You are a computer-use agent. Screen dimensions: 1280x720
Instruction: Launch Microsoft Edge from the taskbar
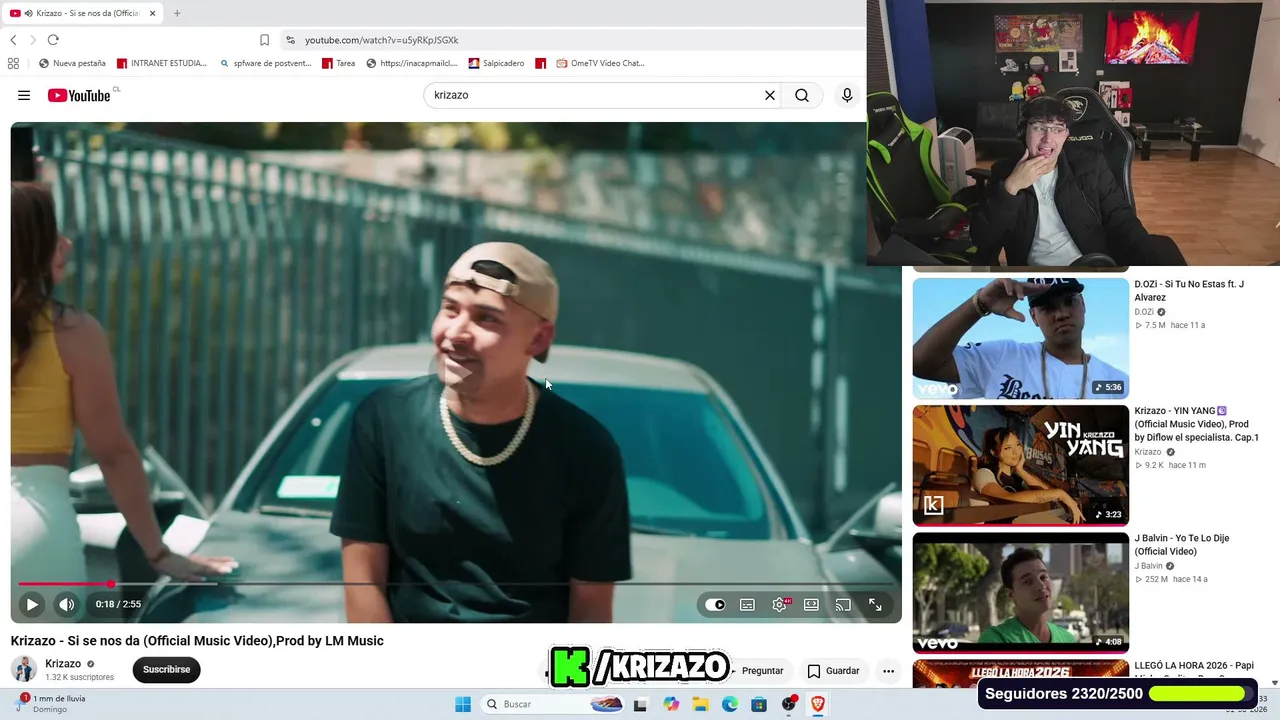coord(730,704)
